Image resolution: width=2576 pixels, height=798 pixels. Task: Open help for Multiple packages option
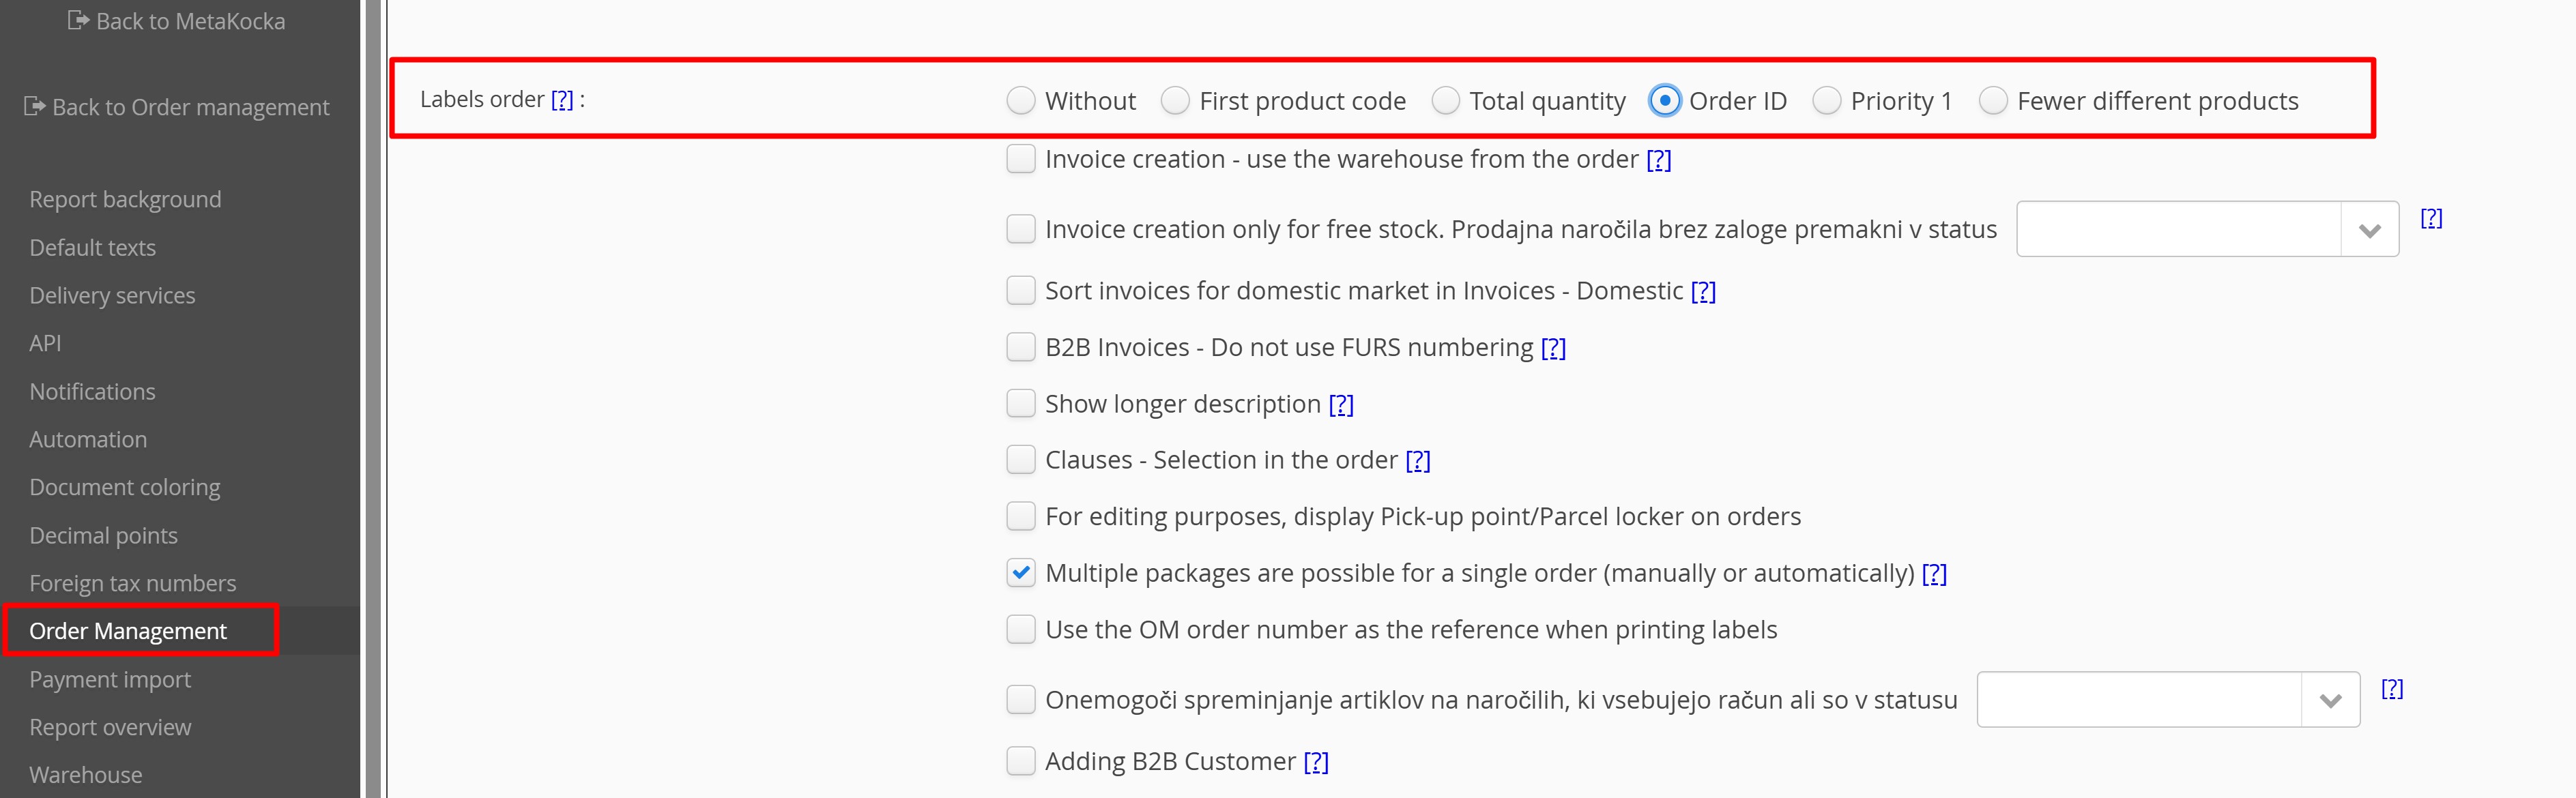1934,573
